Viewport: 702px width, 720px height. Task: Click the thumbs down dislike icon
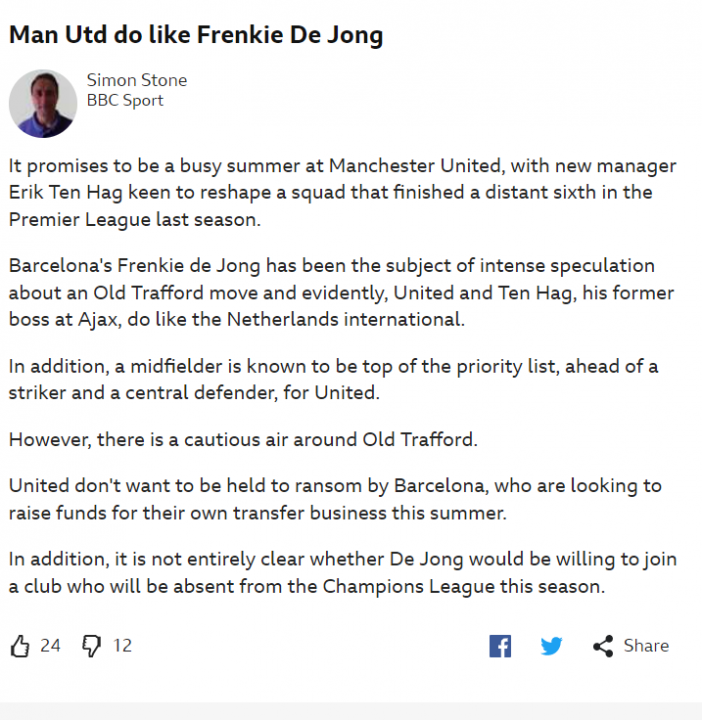click(91, 646)
